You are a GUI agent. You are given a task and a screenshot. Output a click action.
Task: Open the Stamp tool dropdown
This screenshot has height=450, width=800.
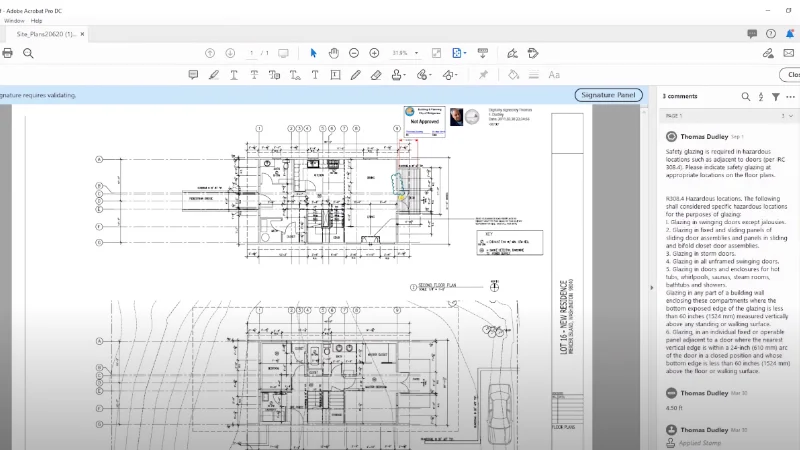click(398, 75)
